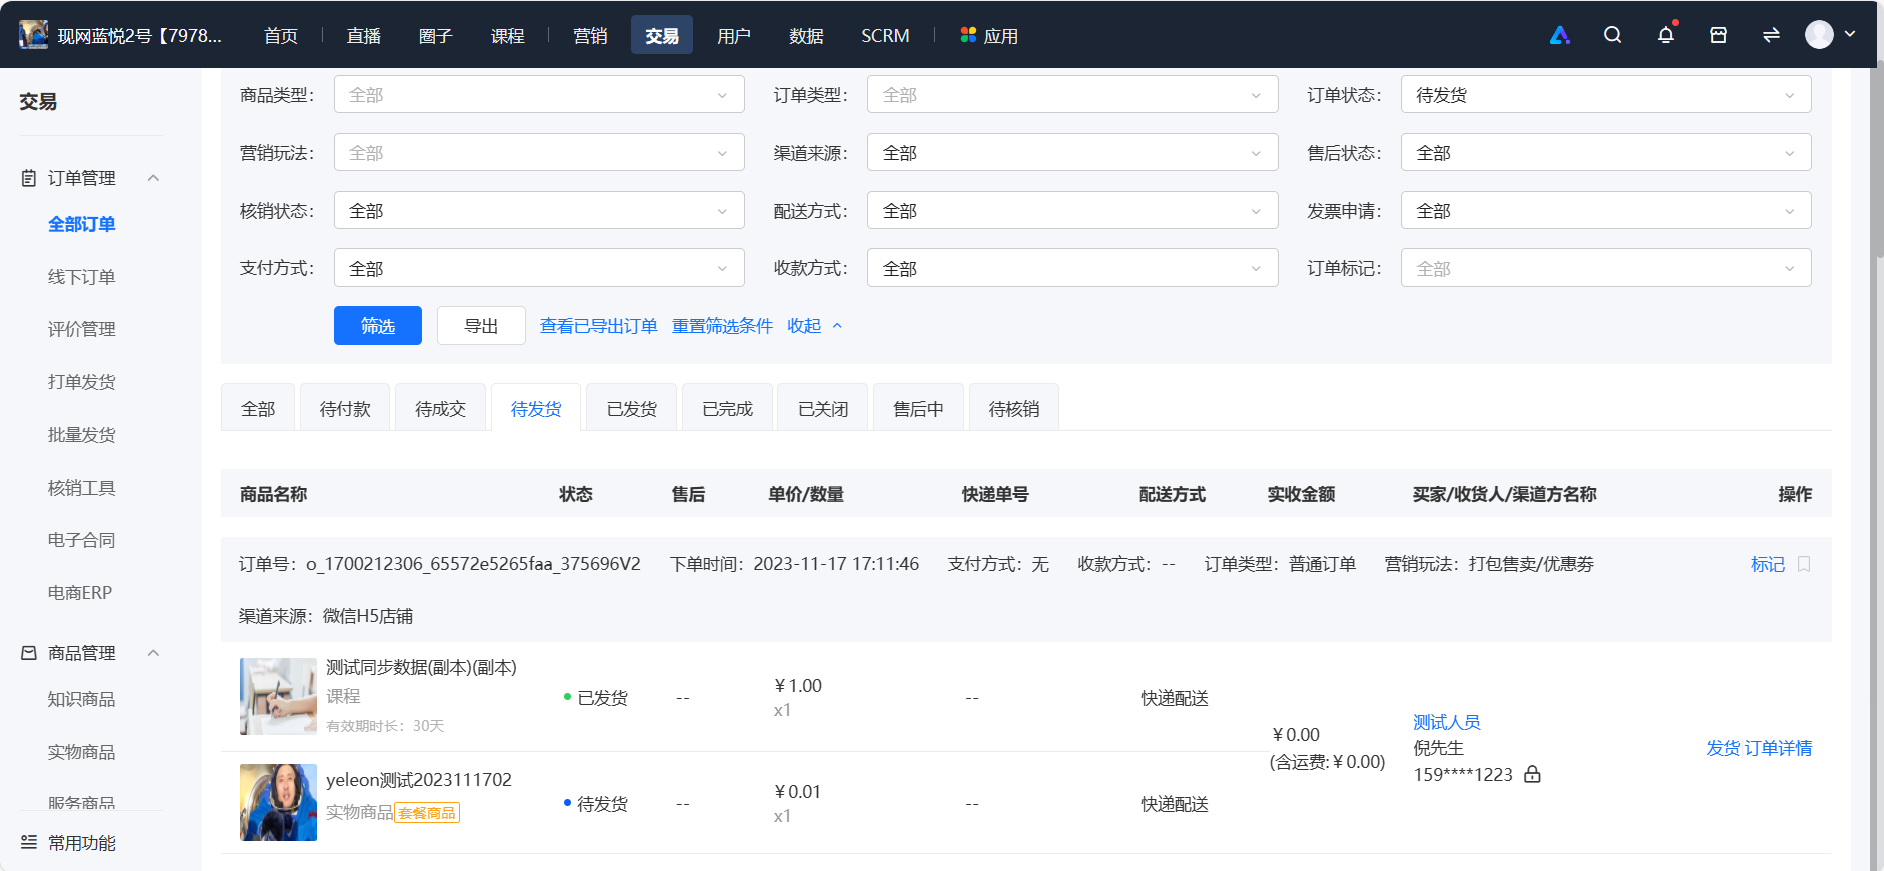Open 电商ERP in sidebar
This screenshot has height=871, width=1884.
click(80, 593)
